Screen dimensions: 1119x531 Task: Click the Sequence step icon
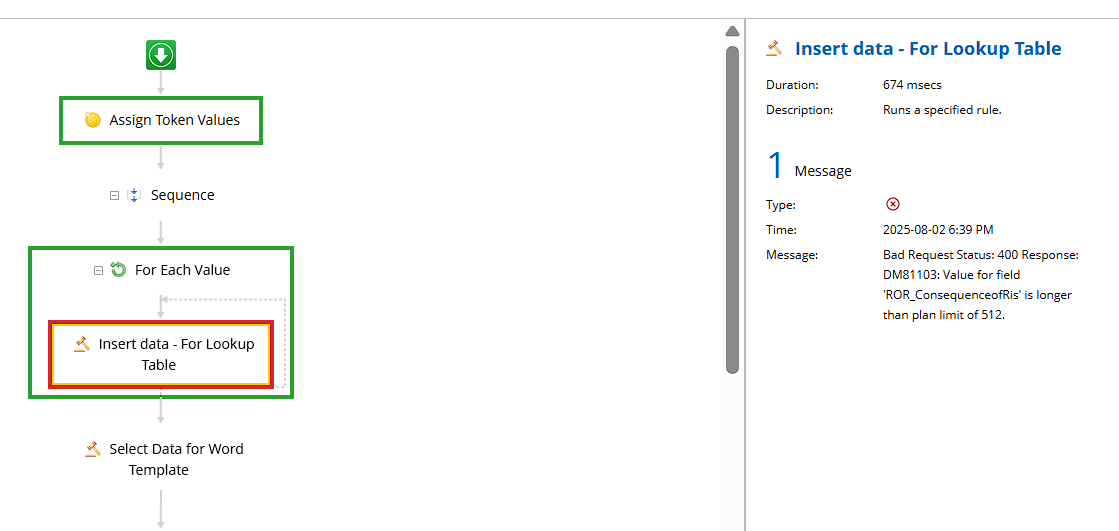point(133,195)
